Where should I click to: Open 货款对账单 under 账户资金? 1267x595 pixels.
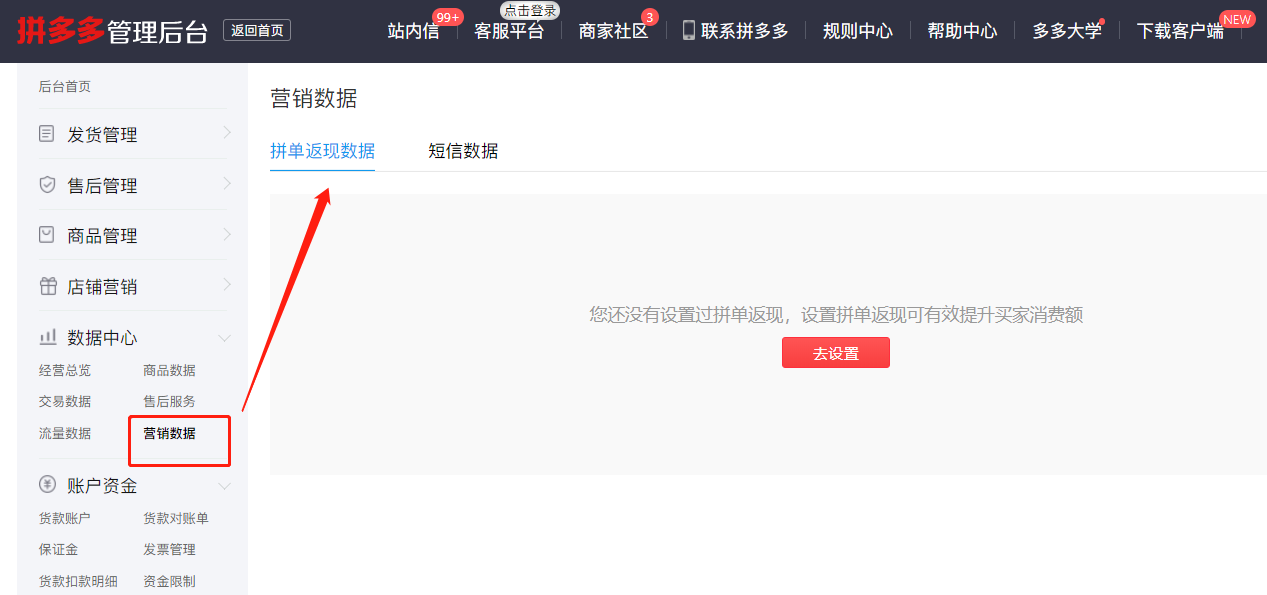click(176, 518)
